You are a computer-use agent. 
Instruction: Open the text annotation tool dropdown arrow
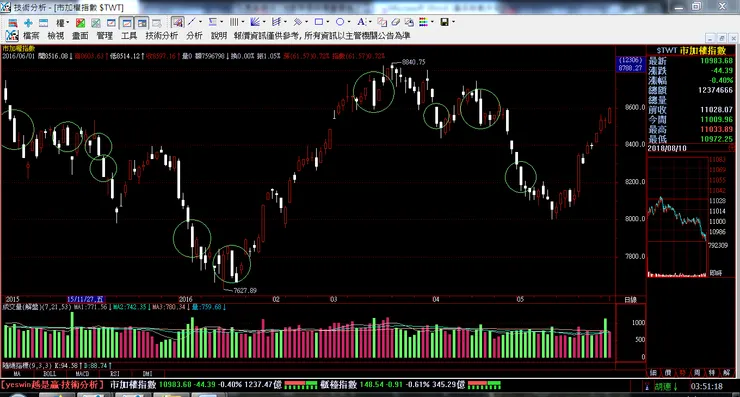click(x=370, y=22)
